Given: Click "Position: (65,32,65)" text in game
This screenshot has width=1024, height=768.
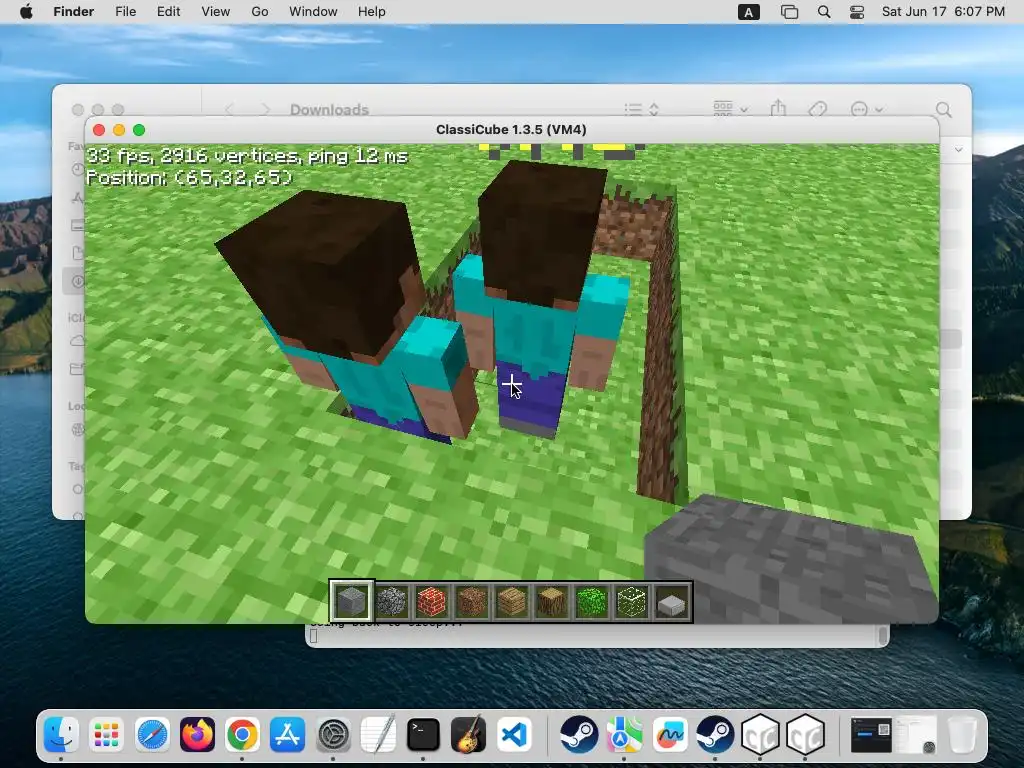Looking at the screenshot, I should tap(189, 178).
